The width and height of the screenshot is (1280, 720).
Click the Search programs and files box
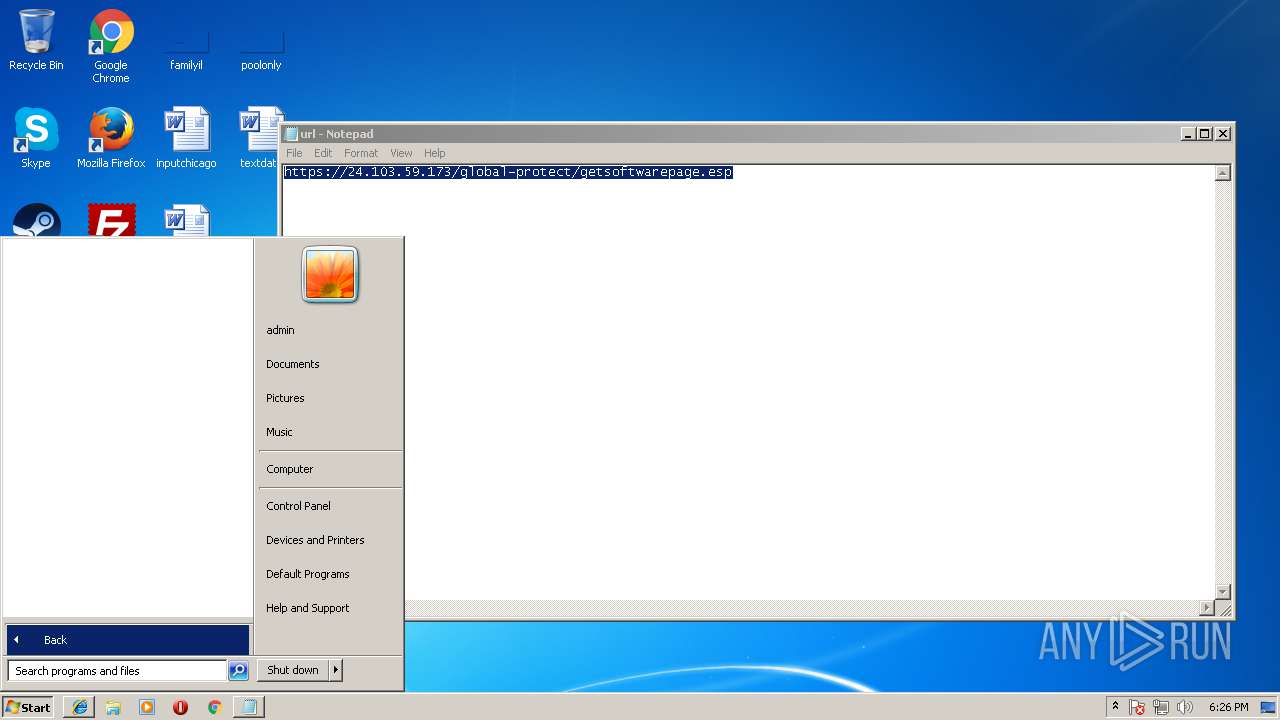[117, 671]
